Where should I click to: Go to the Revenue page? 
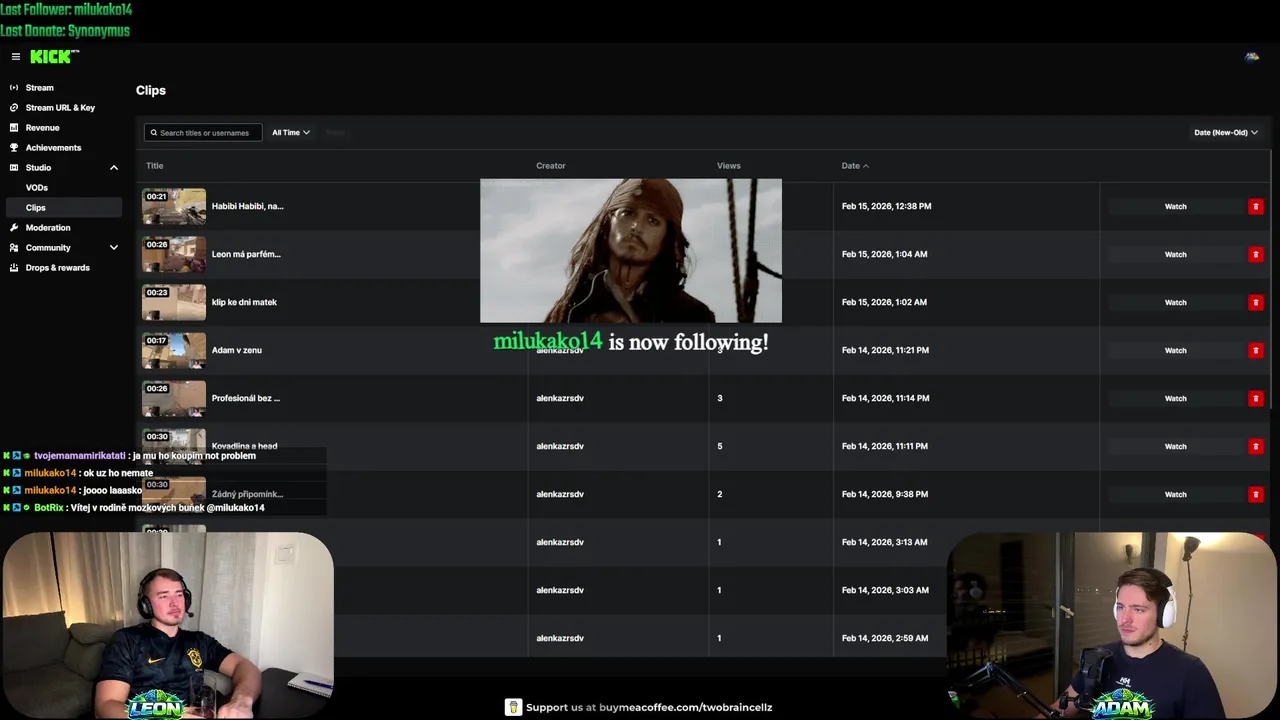coord(42,128)
